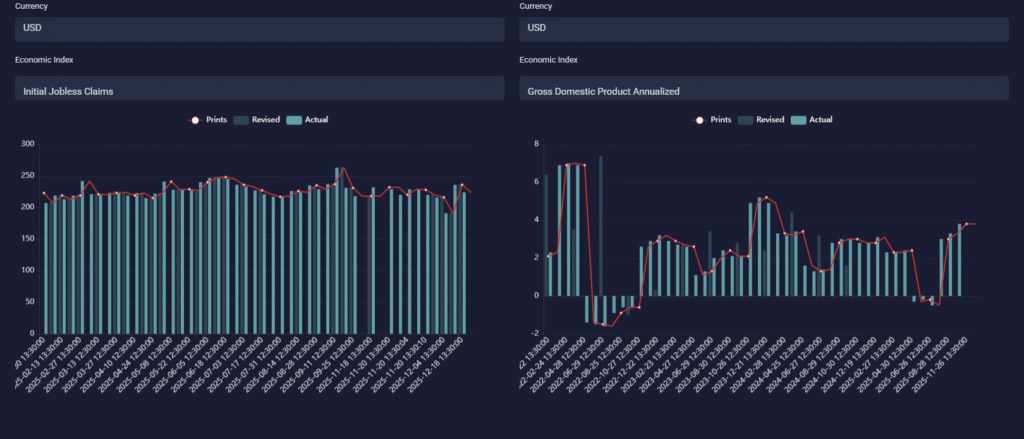The height and width of the screenshot is (439, 1024).
Task: Click the Prints line marker icon in Jobless Claims legend
Action: 195,120
